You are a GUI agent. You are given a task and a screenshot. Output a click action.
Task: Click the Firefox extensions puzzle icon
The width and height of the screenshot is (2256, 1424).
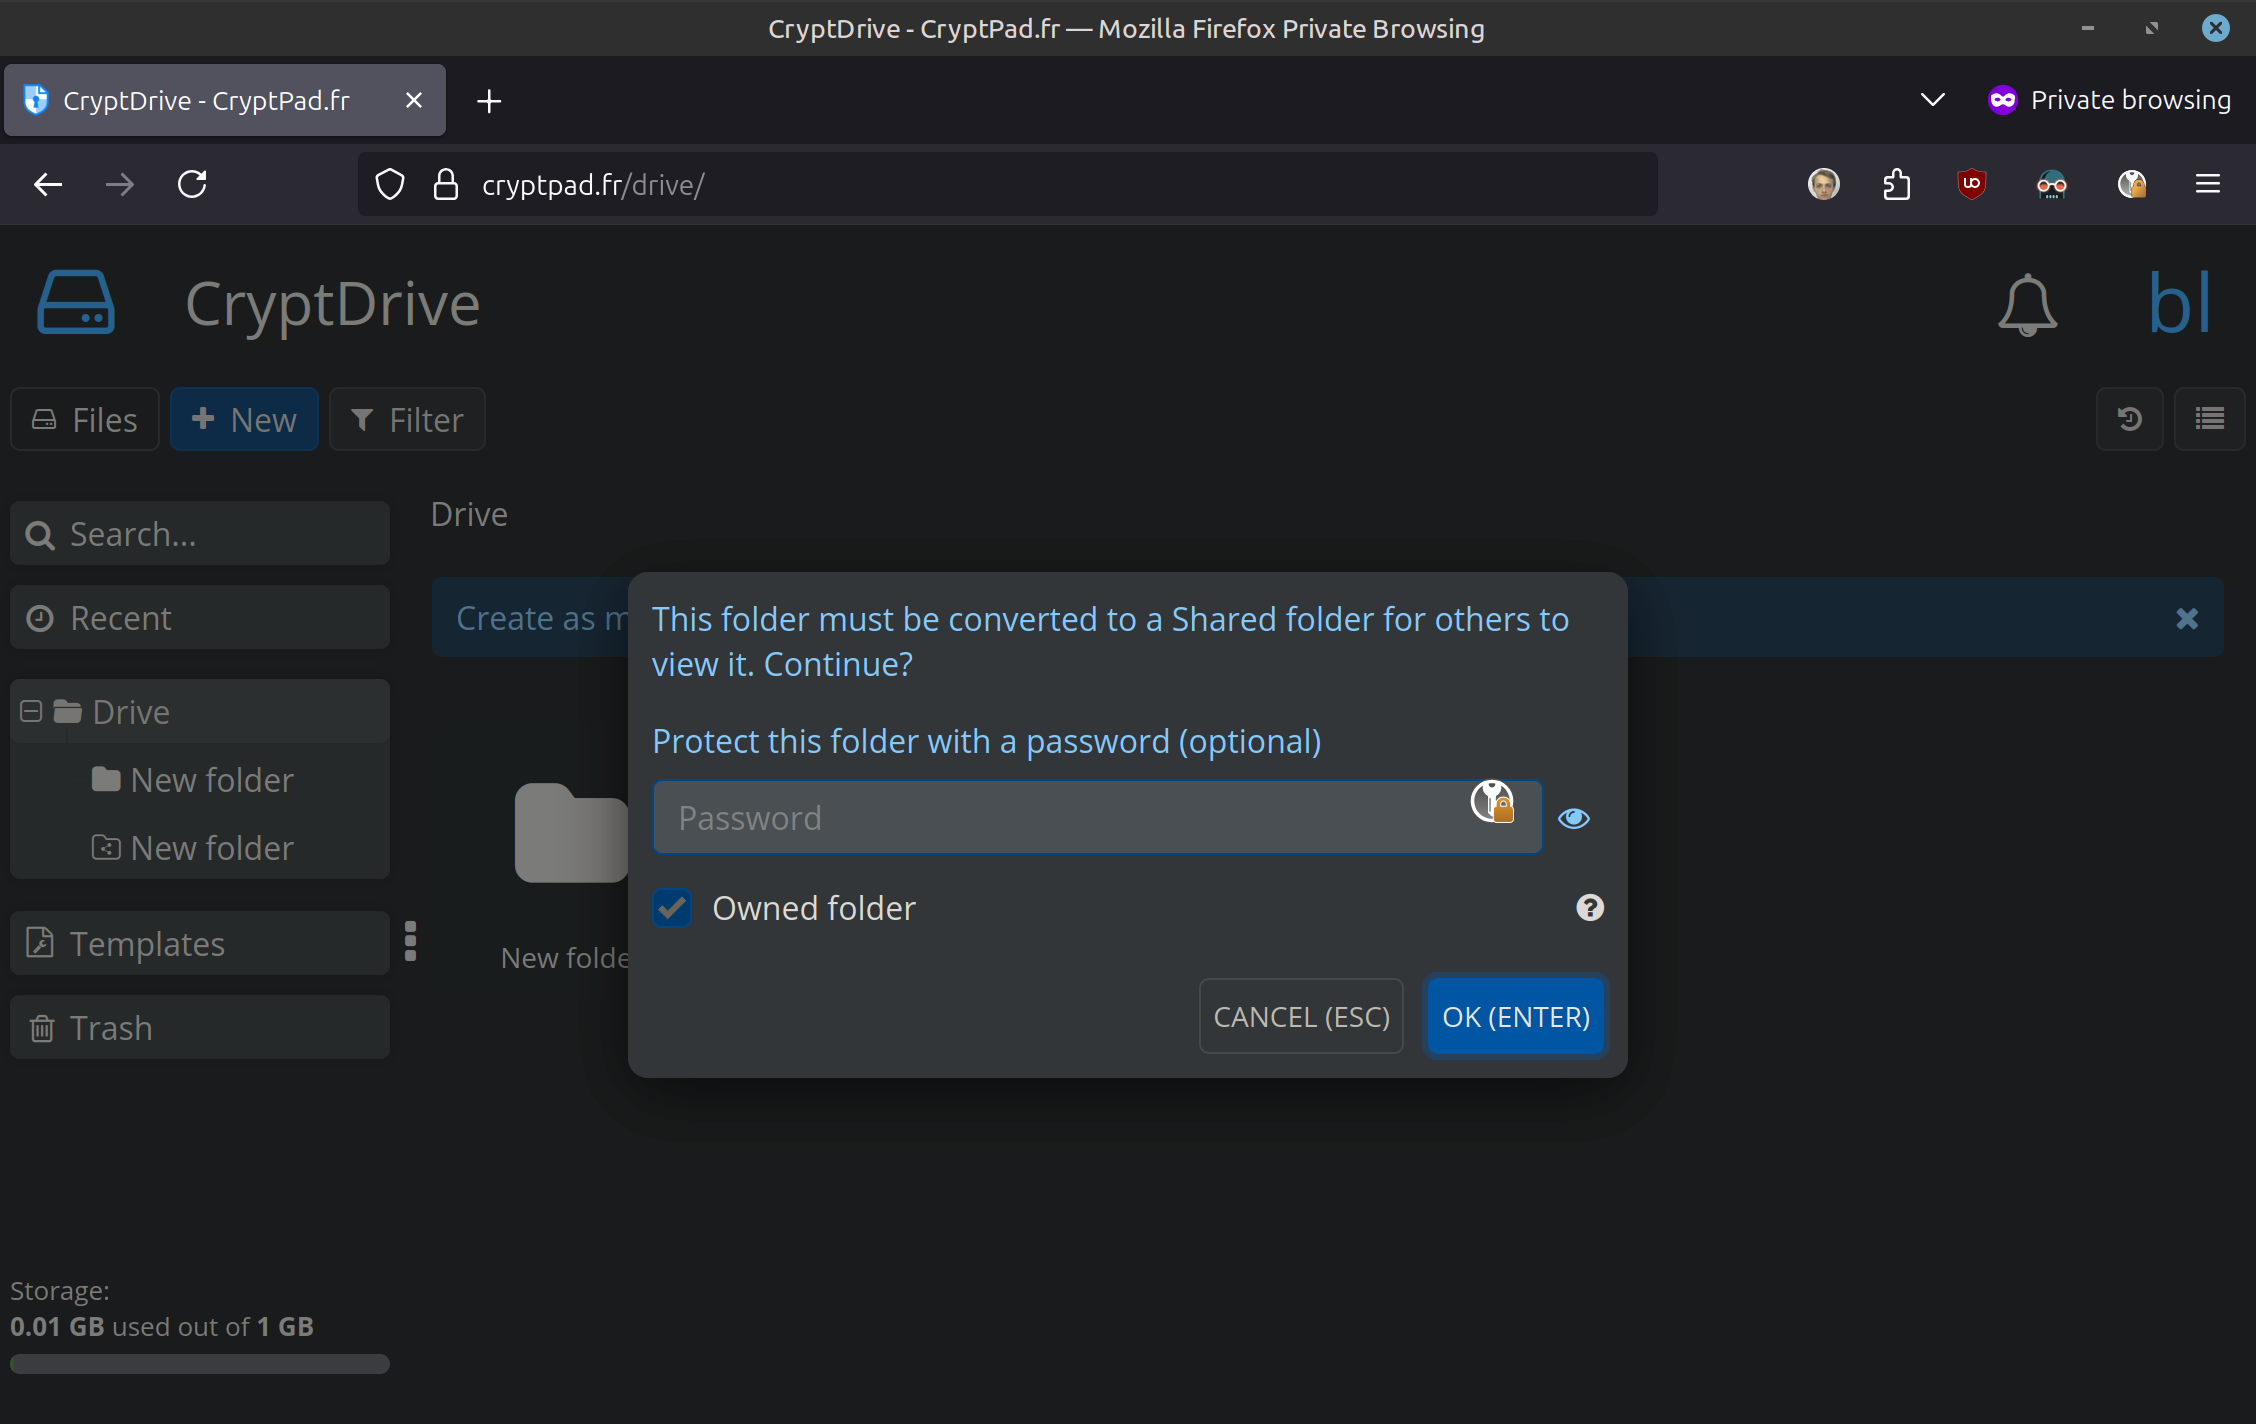point(1896,184)
